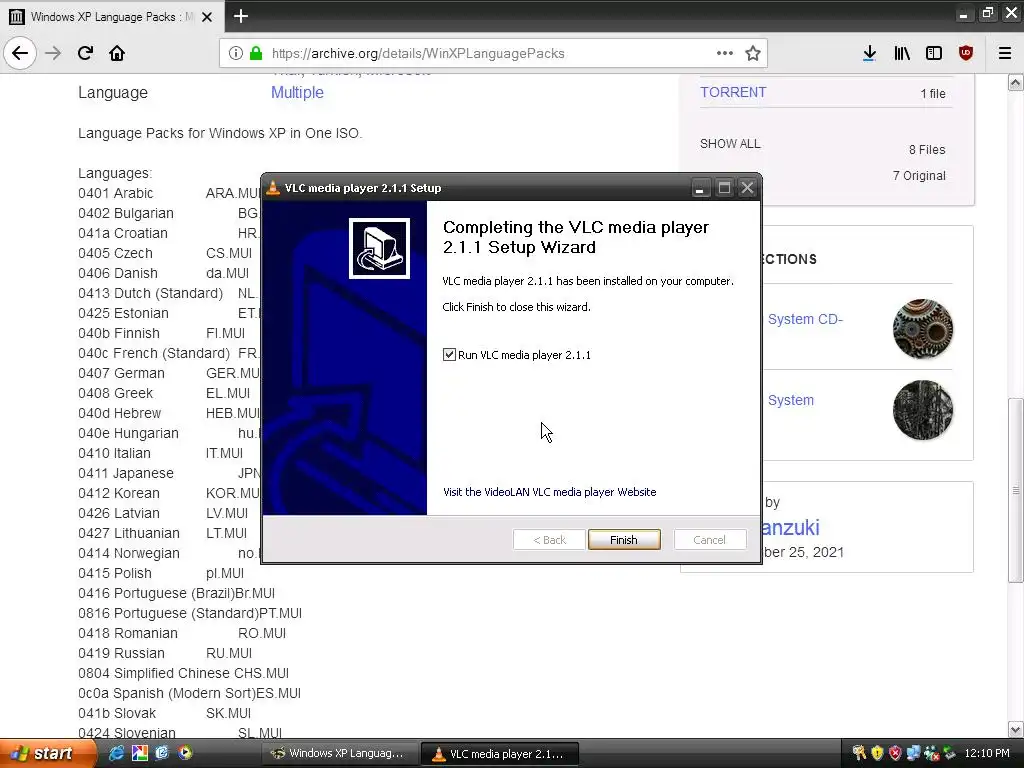The width and height of the screenshot is (1024, 768).
Task: Switch to VLC media player taskbar button
Action: 500,754
